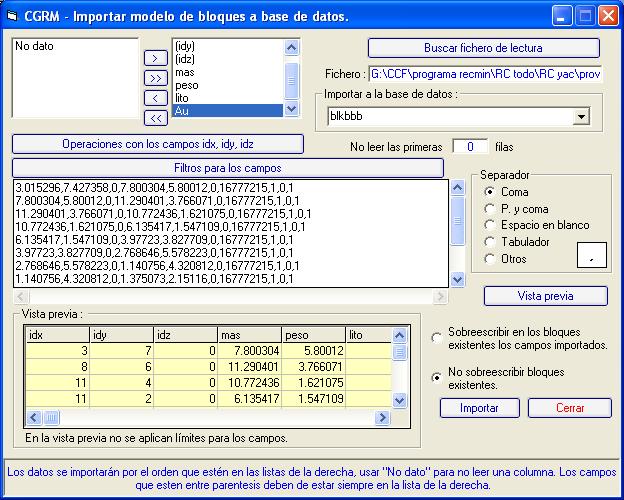Screen dimensions: 624x500
Task: Click raw data line starting 2.768646
Action: [x=157, y=266]
